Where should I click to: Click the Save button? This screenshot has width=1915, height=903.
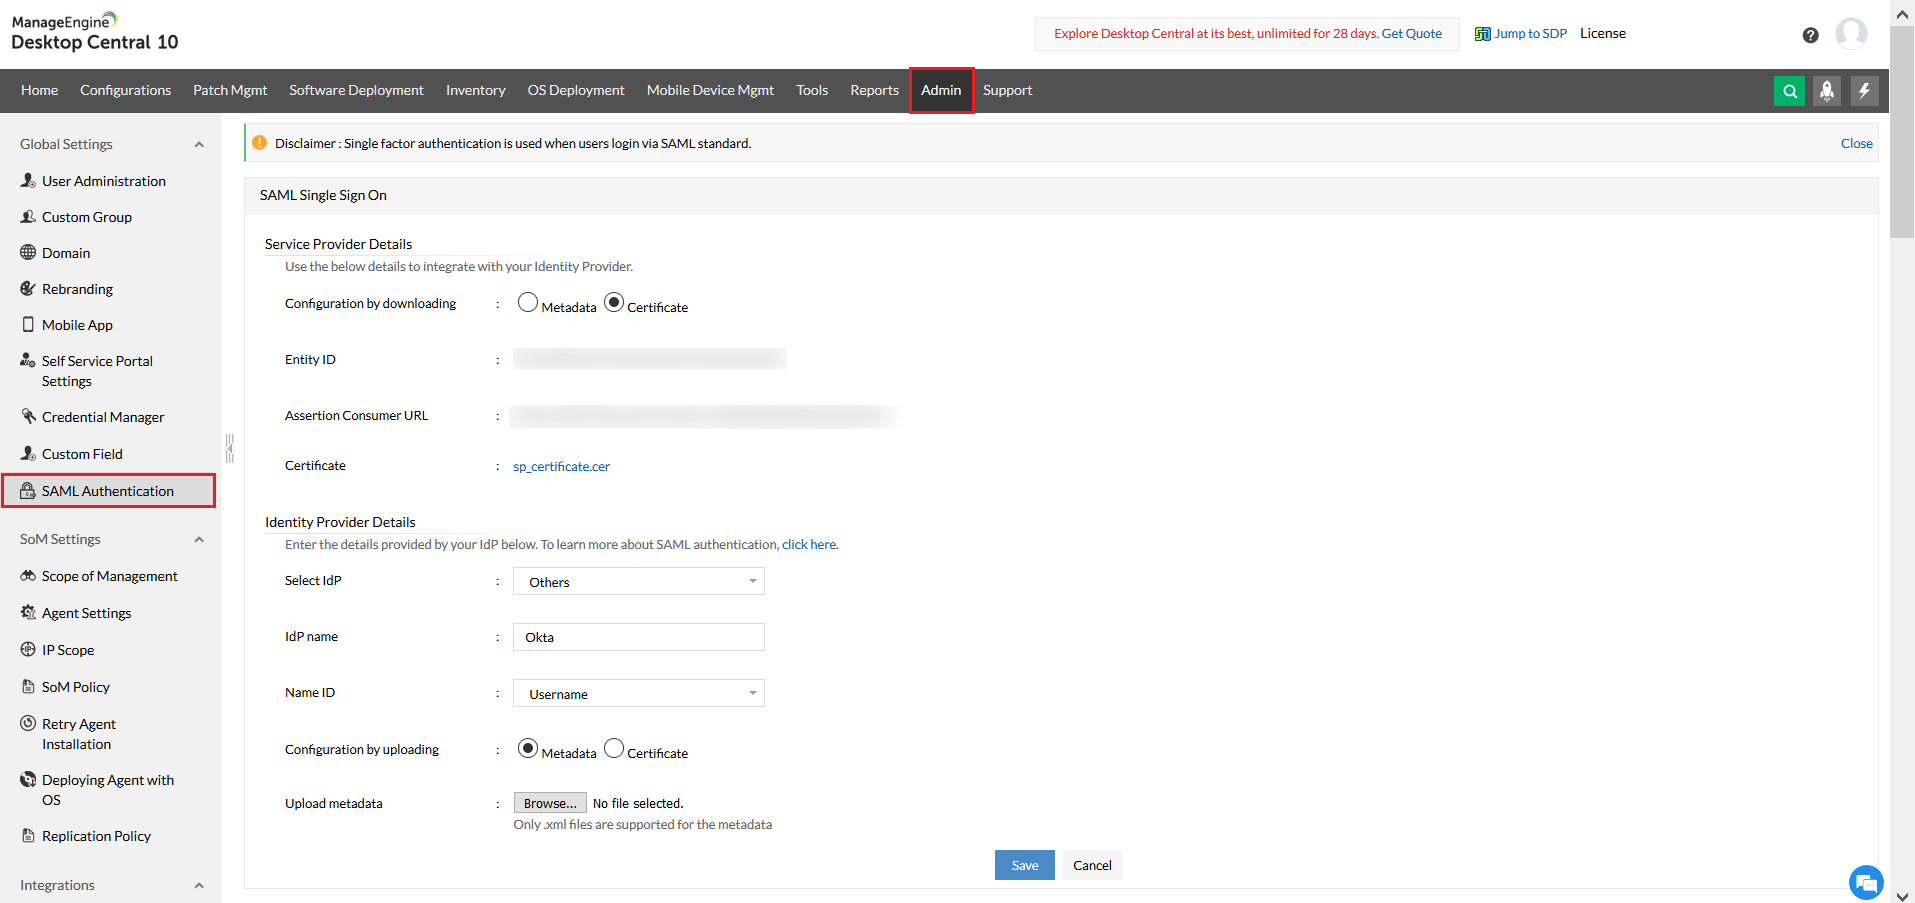point(1025,866)
